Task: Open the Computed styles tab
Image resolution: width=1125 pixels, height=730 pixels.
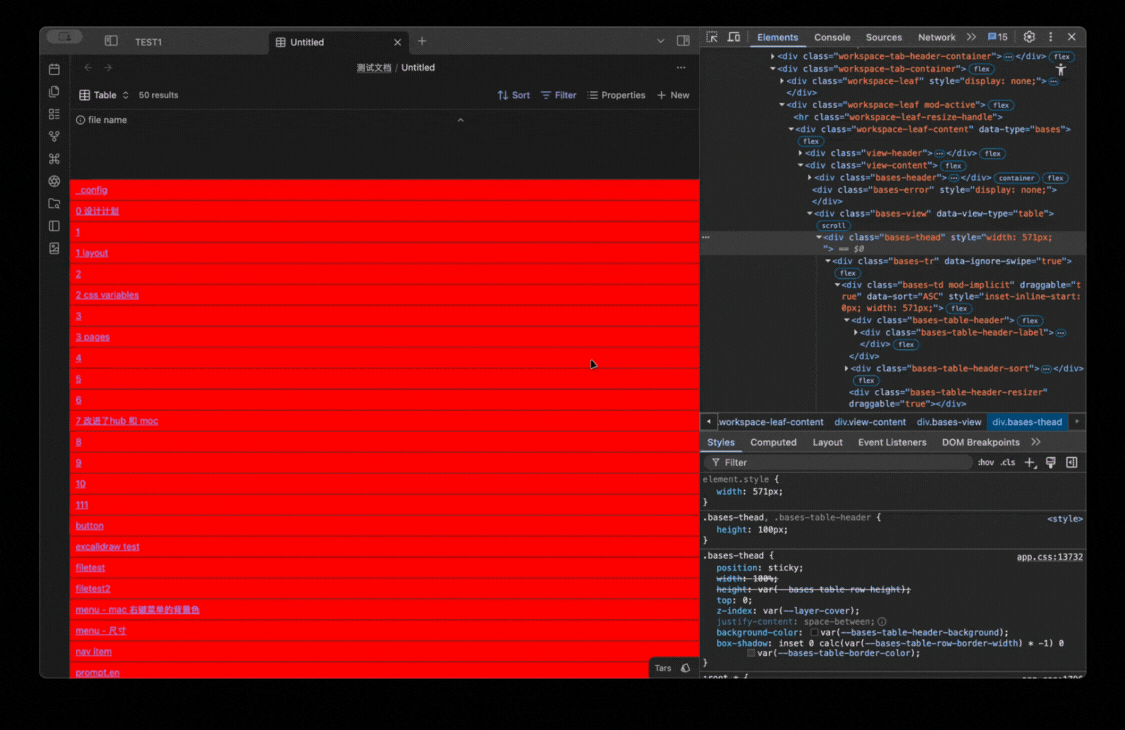Action: tap(773, 442)
